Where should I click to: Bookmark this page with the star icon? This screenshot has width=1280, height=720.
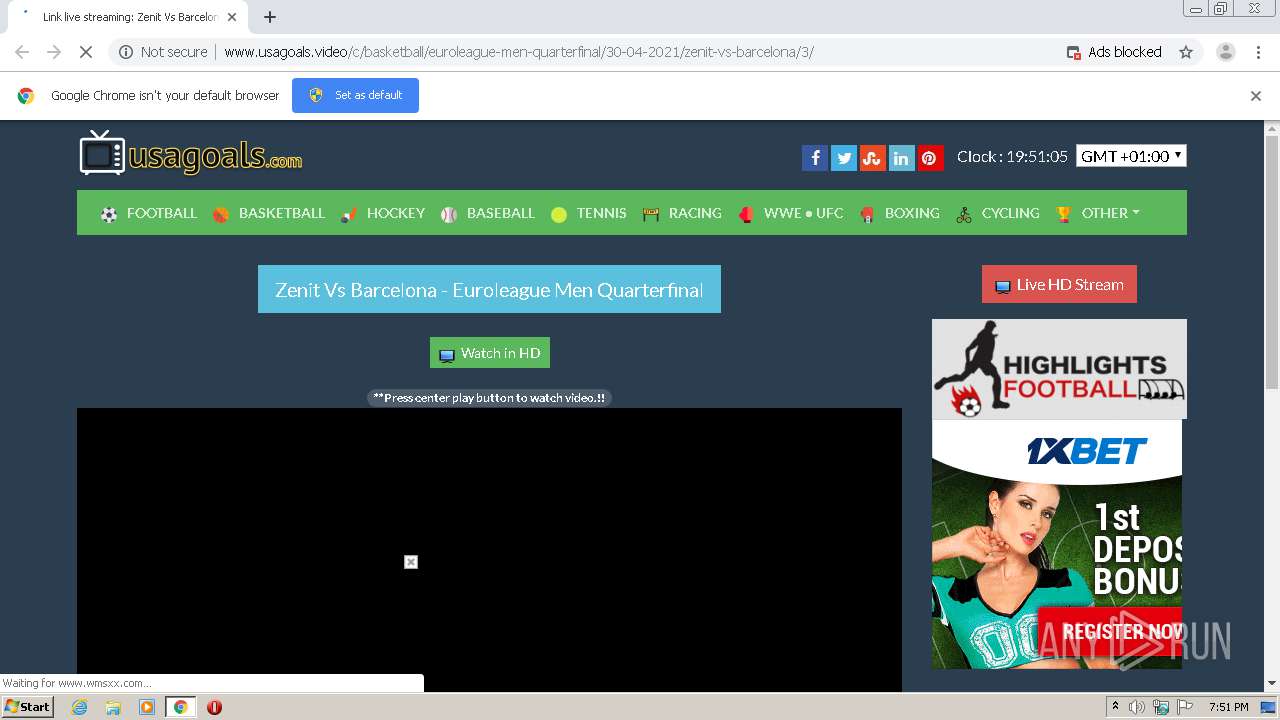[1186, 52]
